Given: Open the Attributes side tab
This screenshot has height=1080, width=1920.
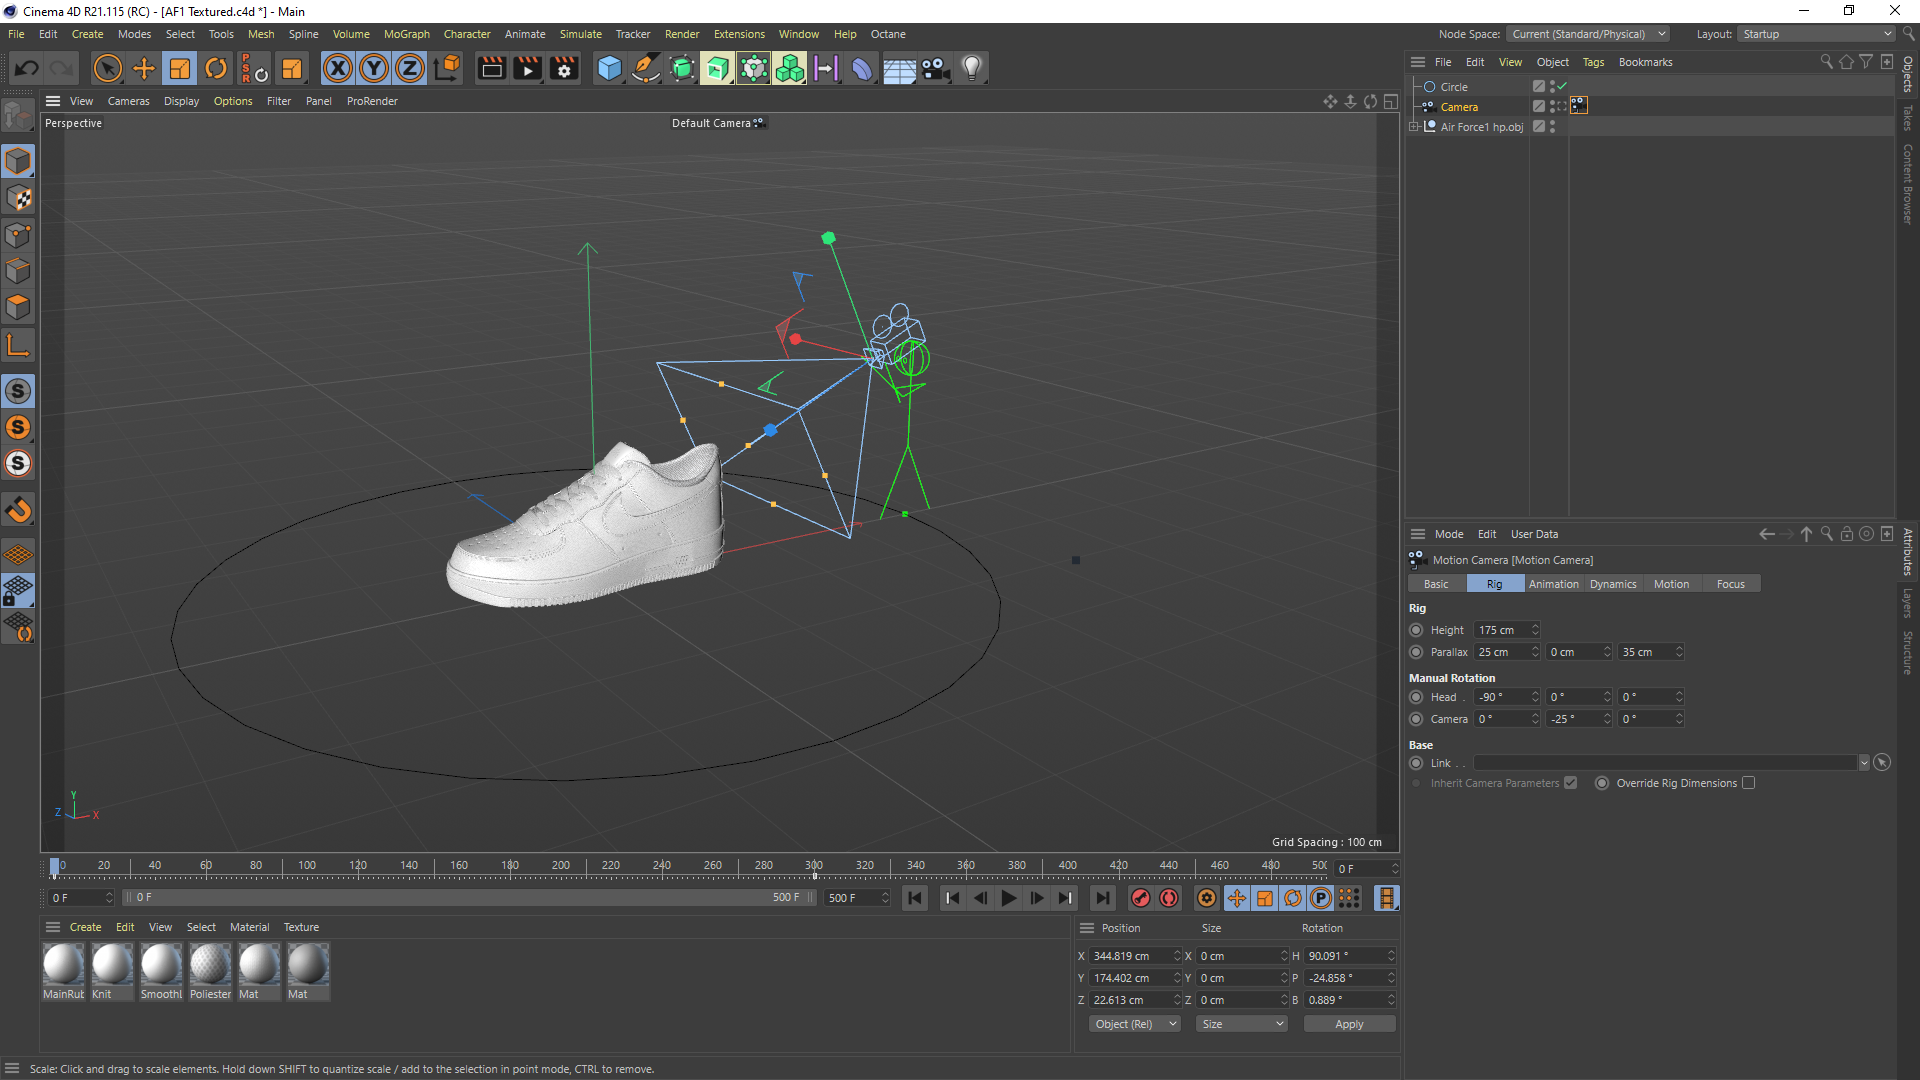Looking at the screenshot, I should (x=1908, y=551).
